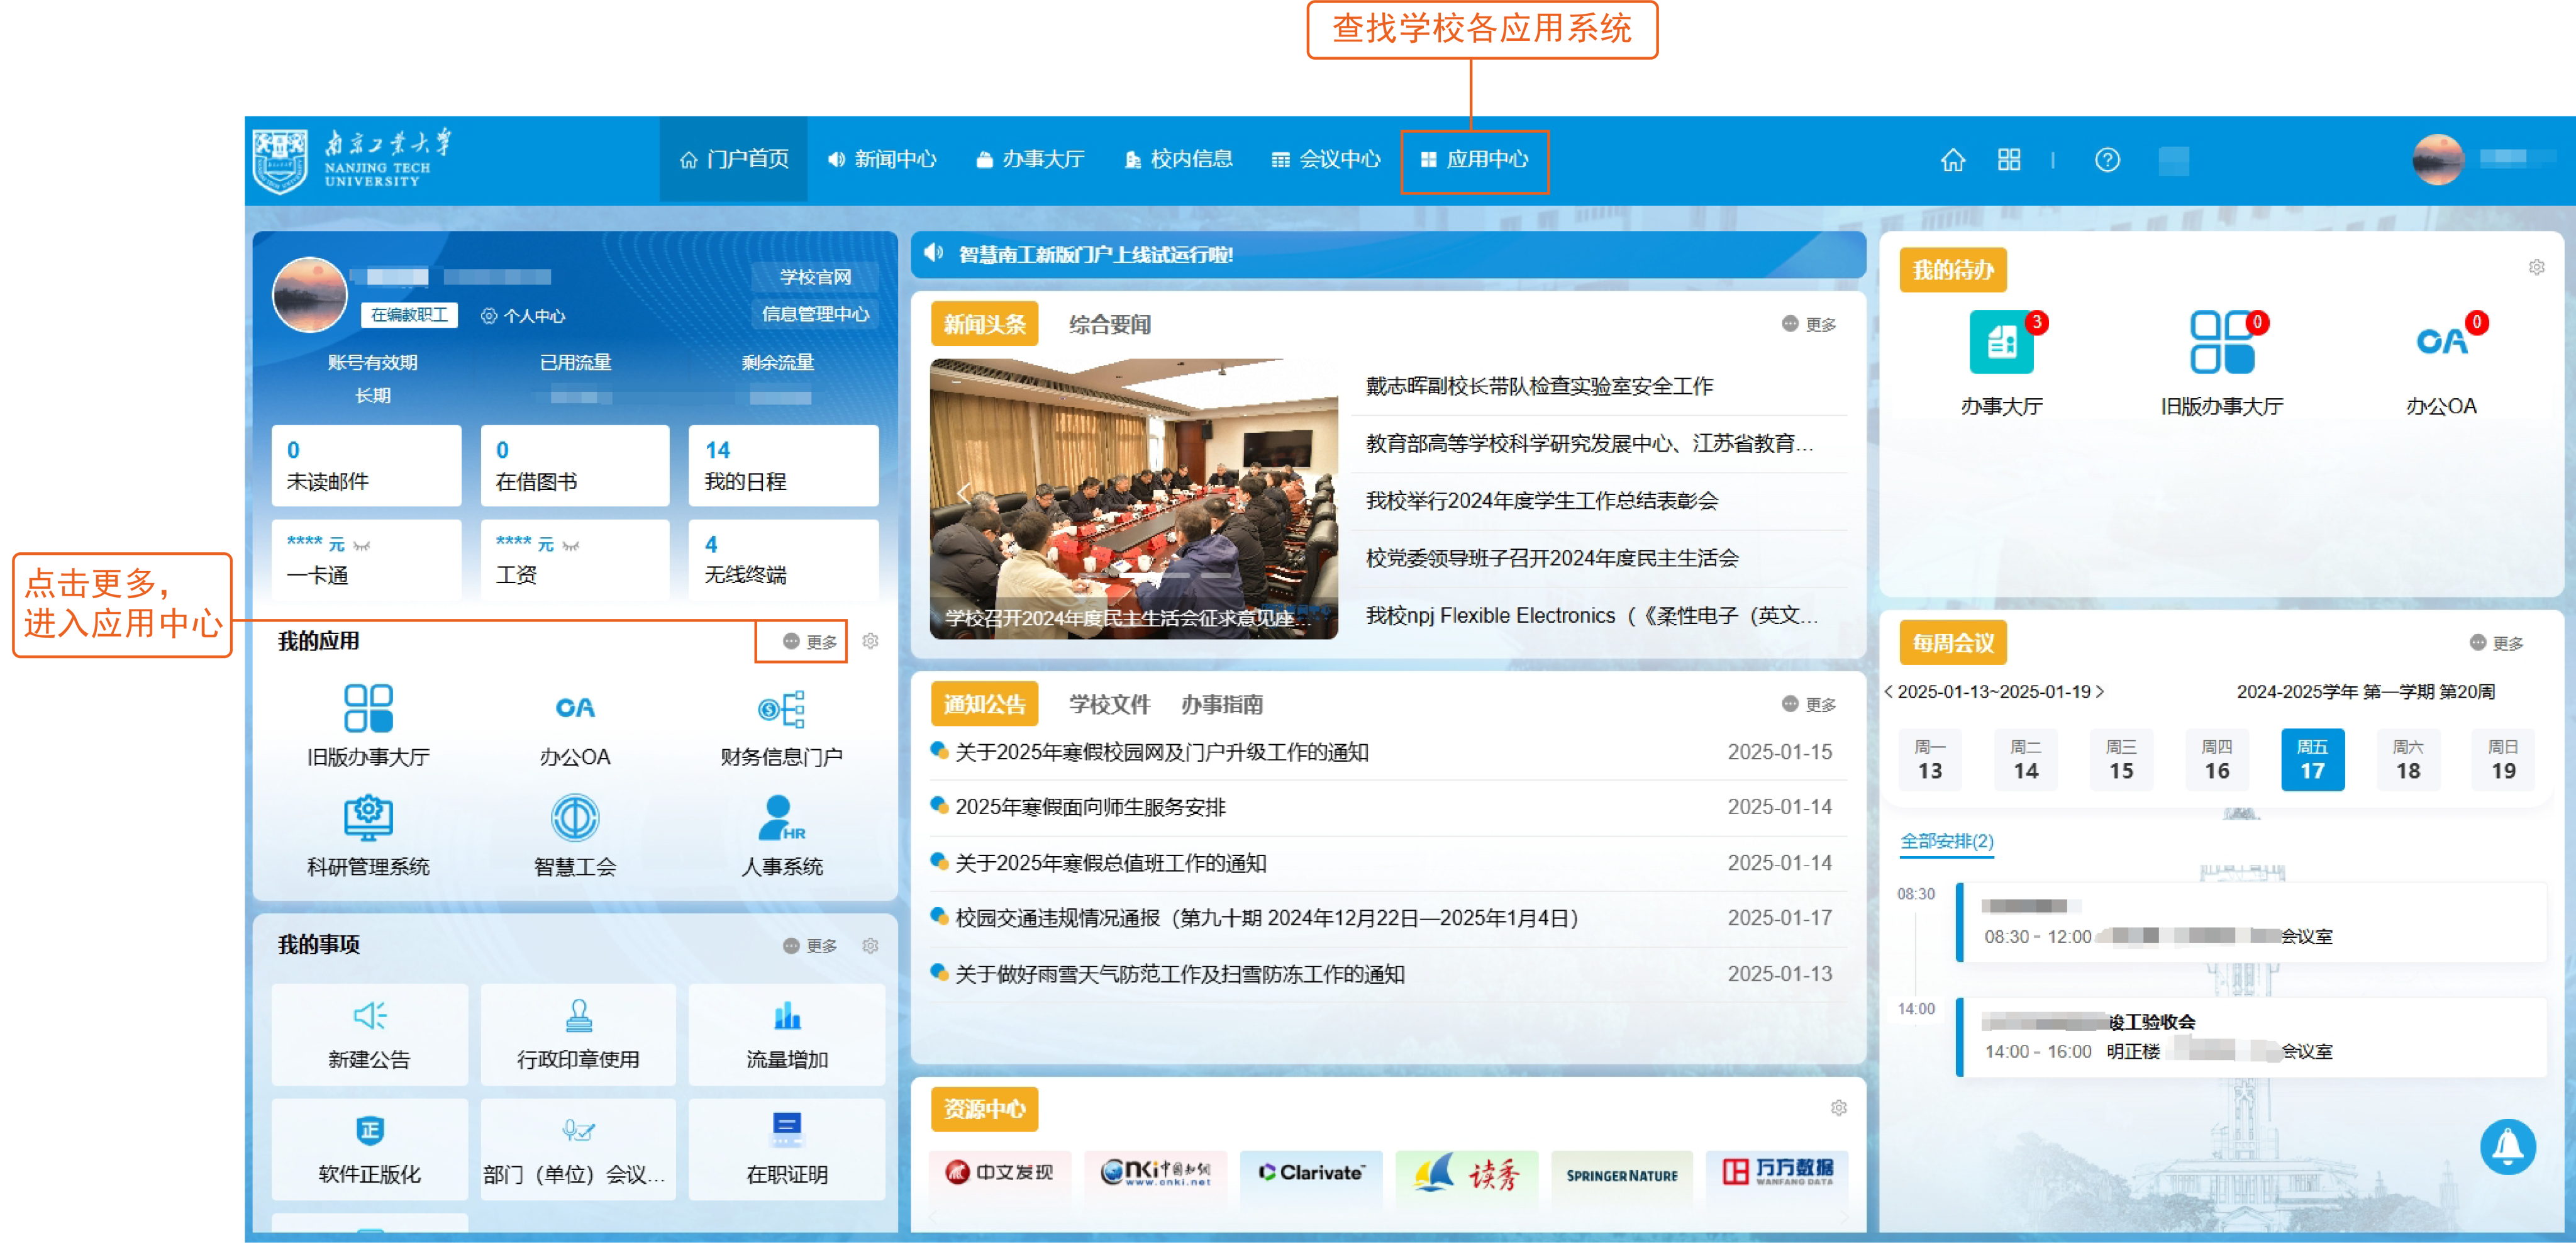The width and height of the screenshot is (2576, 1243).
Task: Open 人事系统 HR app
Action: pyautogui.click(x=781, y=835)
